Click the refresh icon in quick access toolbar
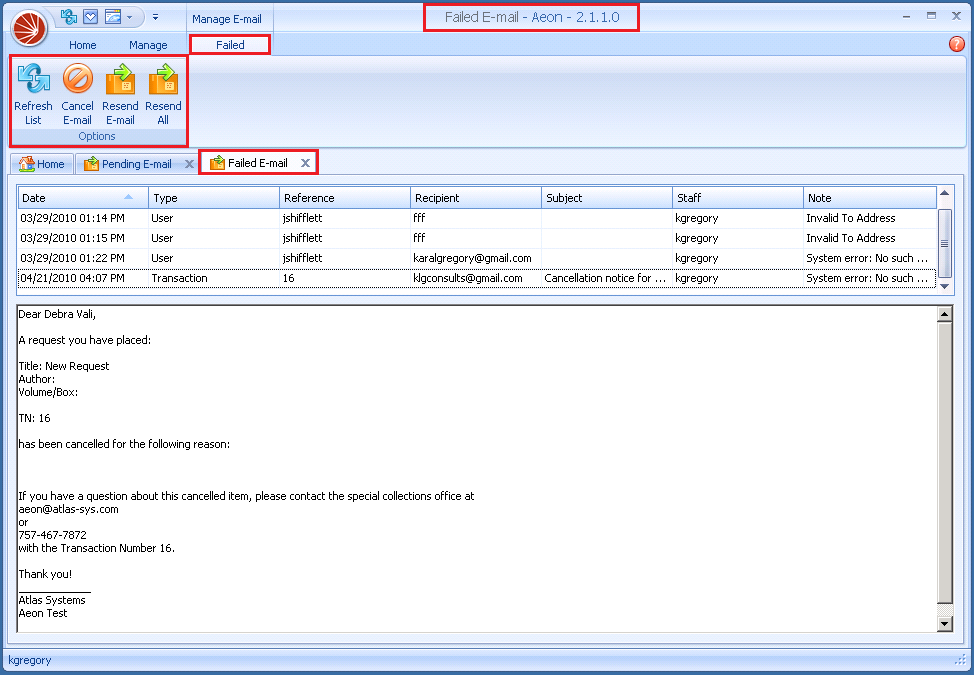Image resolution: width=974 pixels, height=675 pixels. click(69, 17)
